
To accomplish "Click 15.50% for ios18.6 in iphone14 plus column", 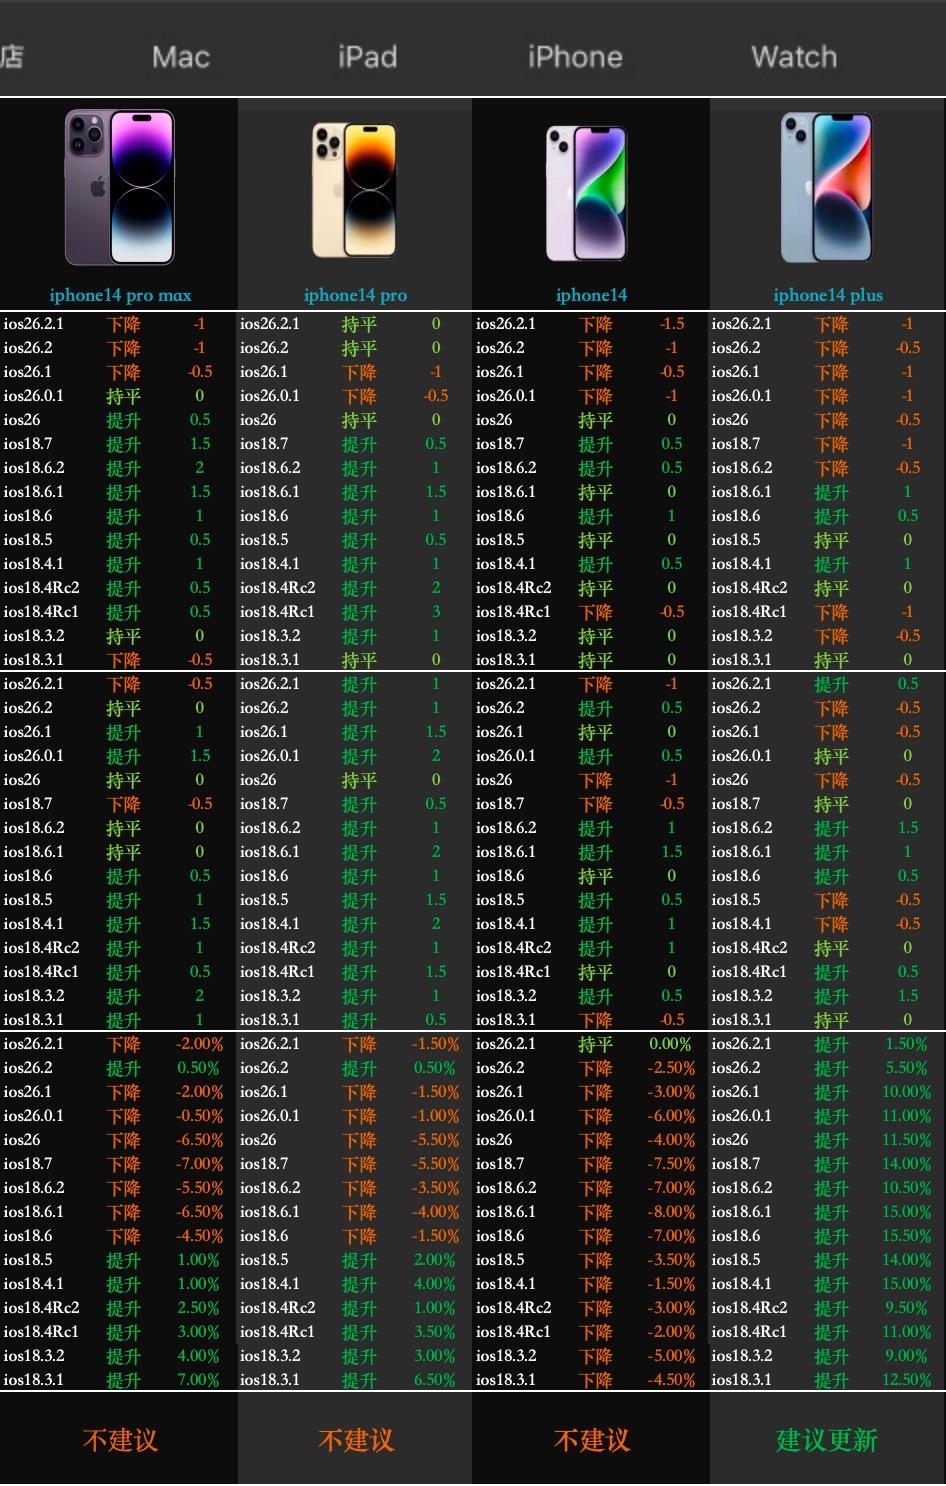I will coord(906,1236).
